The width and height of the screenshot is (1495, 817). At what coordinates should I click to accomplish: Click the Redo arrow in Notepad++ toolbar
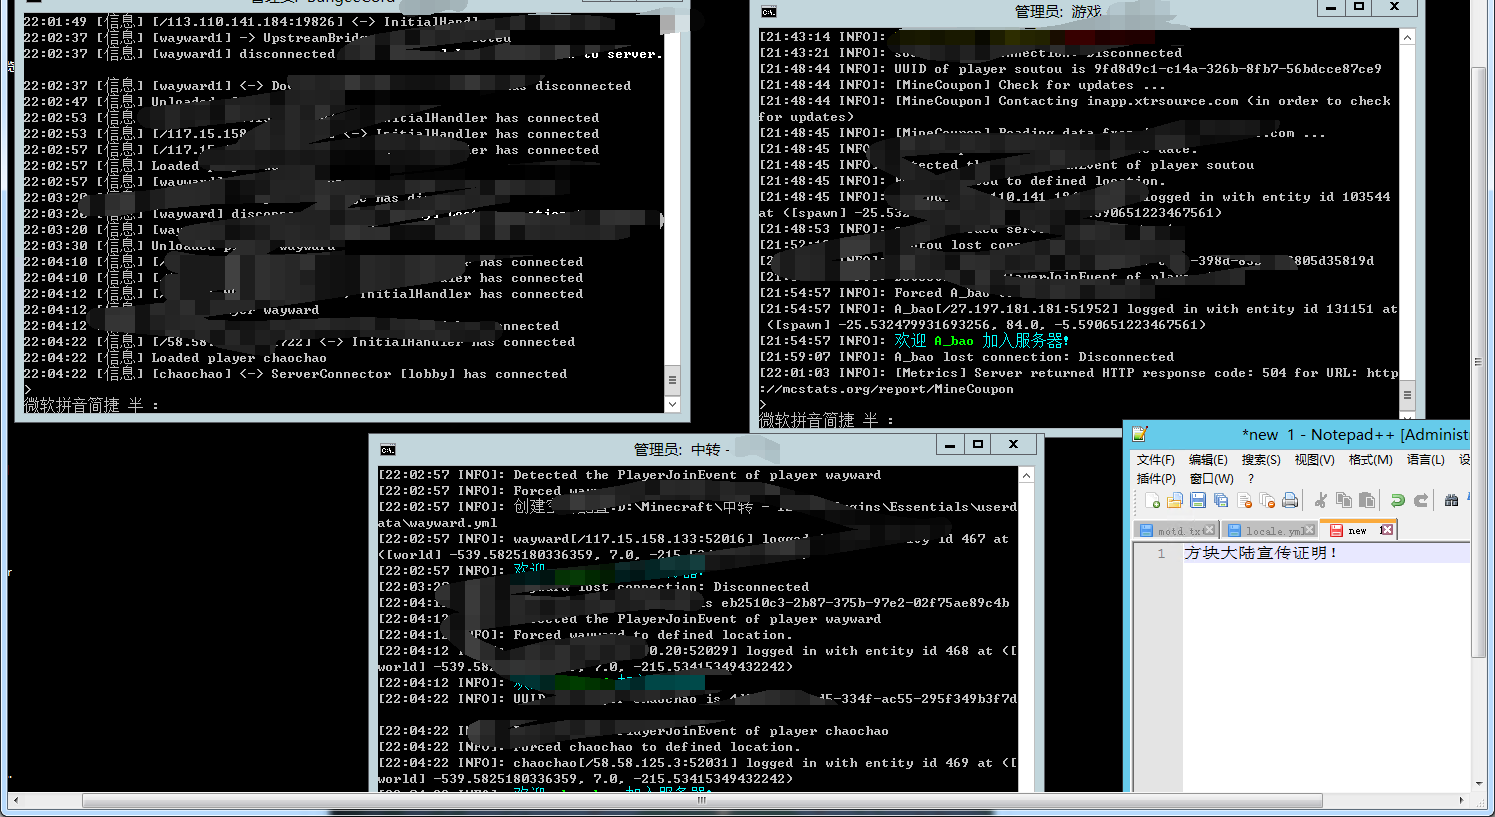[1420, 500]
